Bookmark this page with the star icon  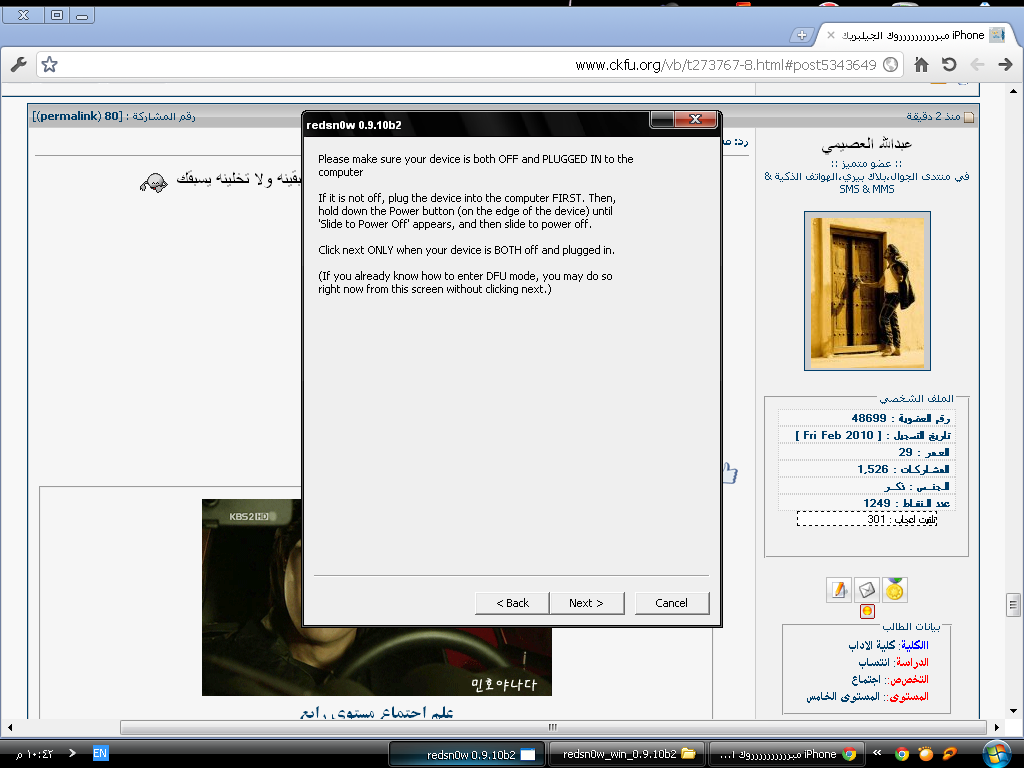[x=50, y=64]
